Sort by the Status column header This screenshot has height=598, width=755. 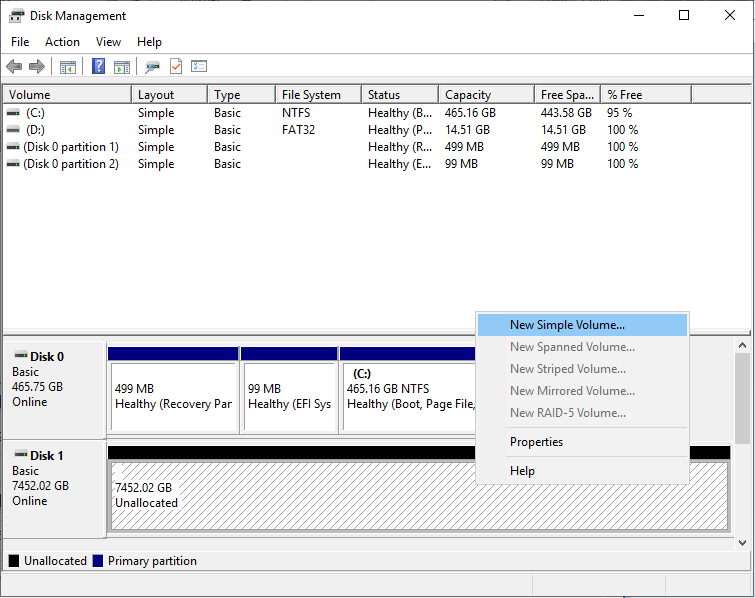click(x=400, y=95)
